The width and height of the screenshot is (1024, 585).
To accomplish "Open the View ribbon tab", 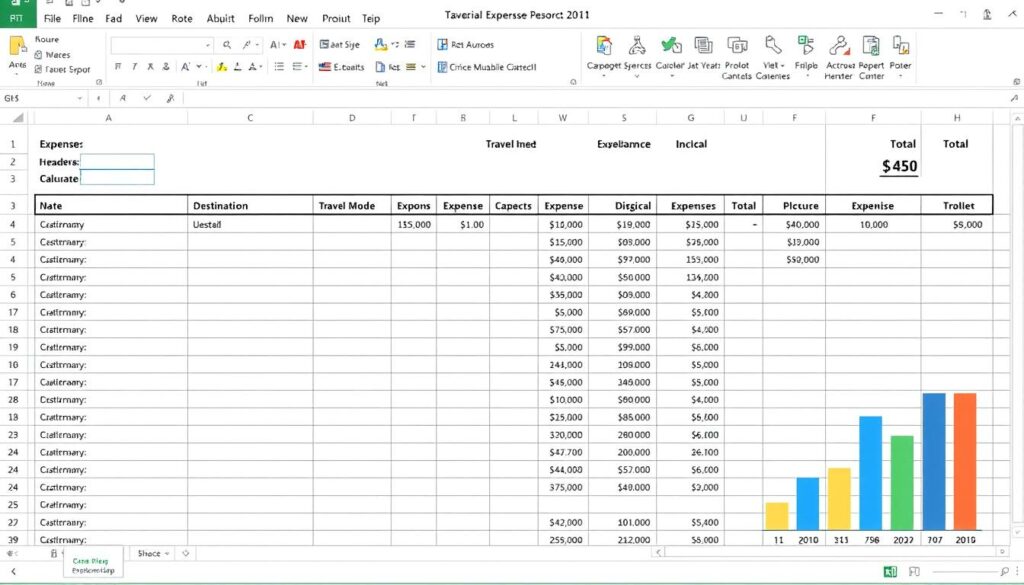I will click(x=146, y=18).
